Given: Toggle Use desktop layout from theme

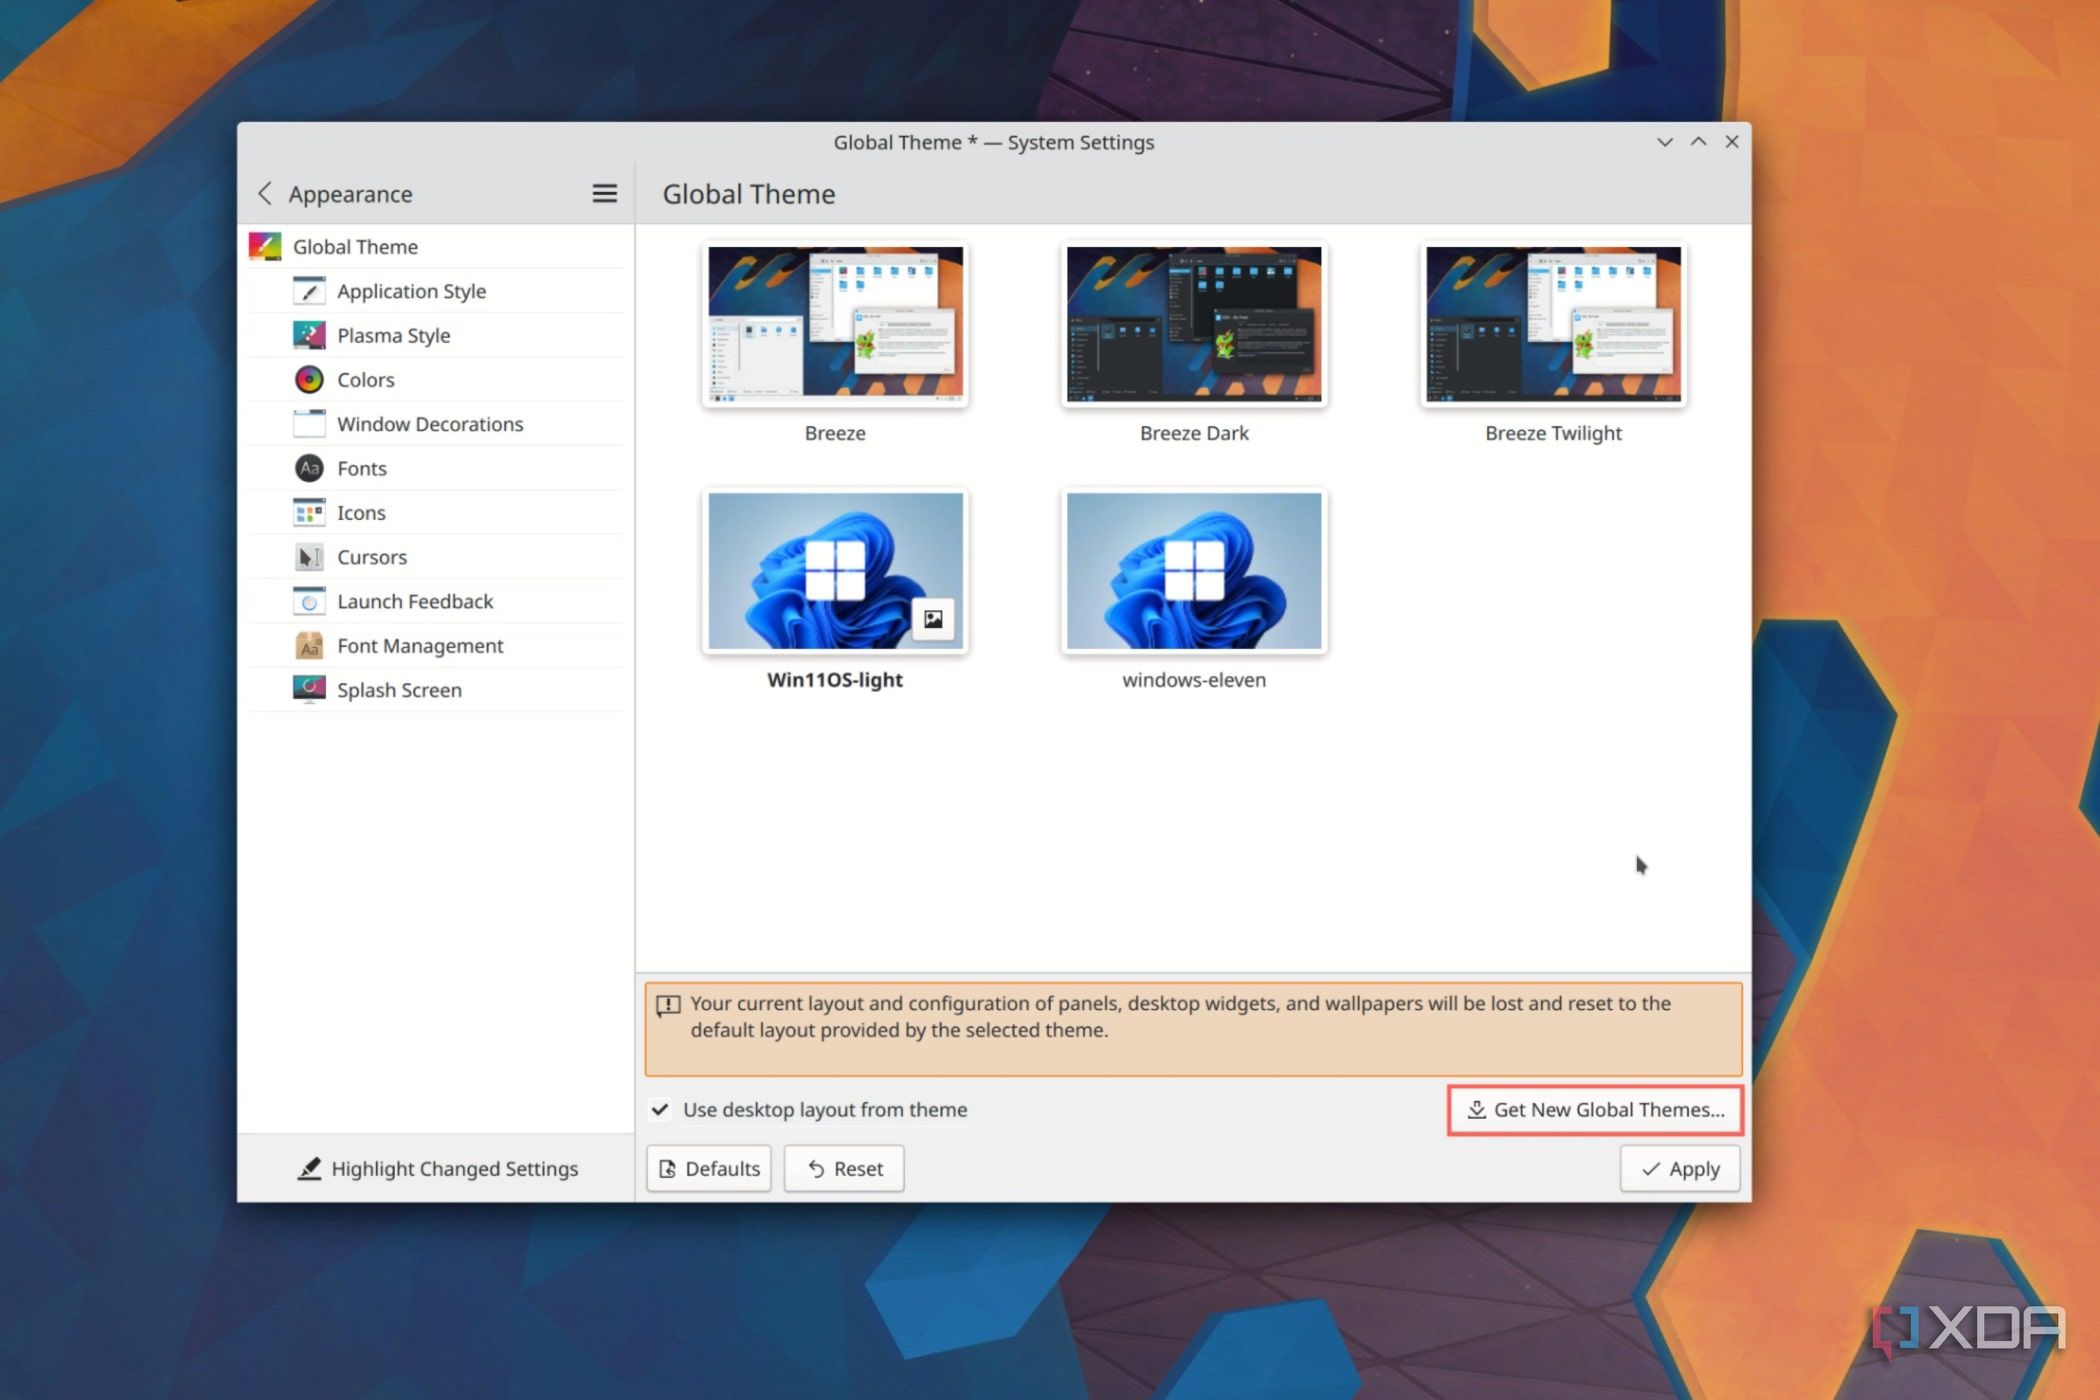Looking at the screenshot, I should [x=660, y=1109].
